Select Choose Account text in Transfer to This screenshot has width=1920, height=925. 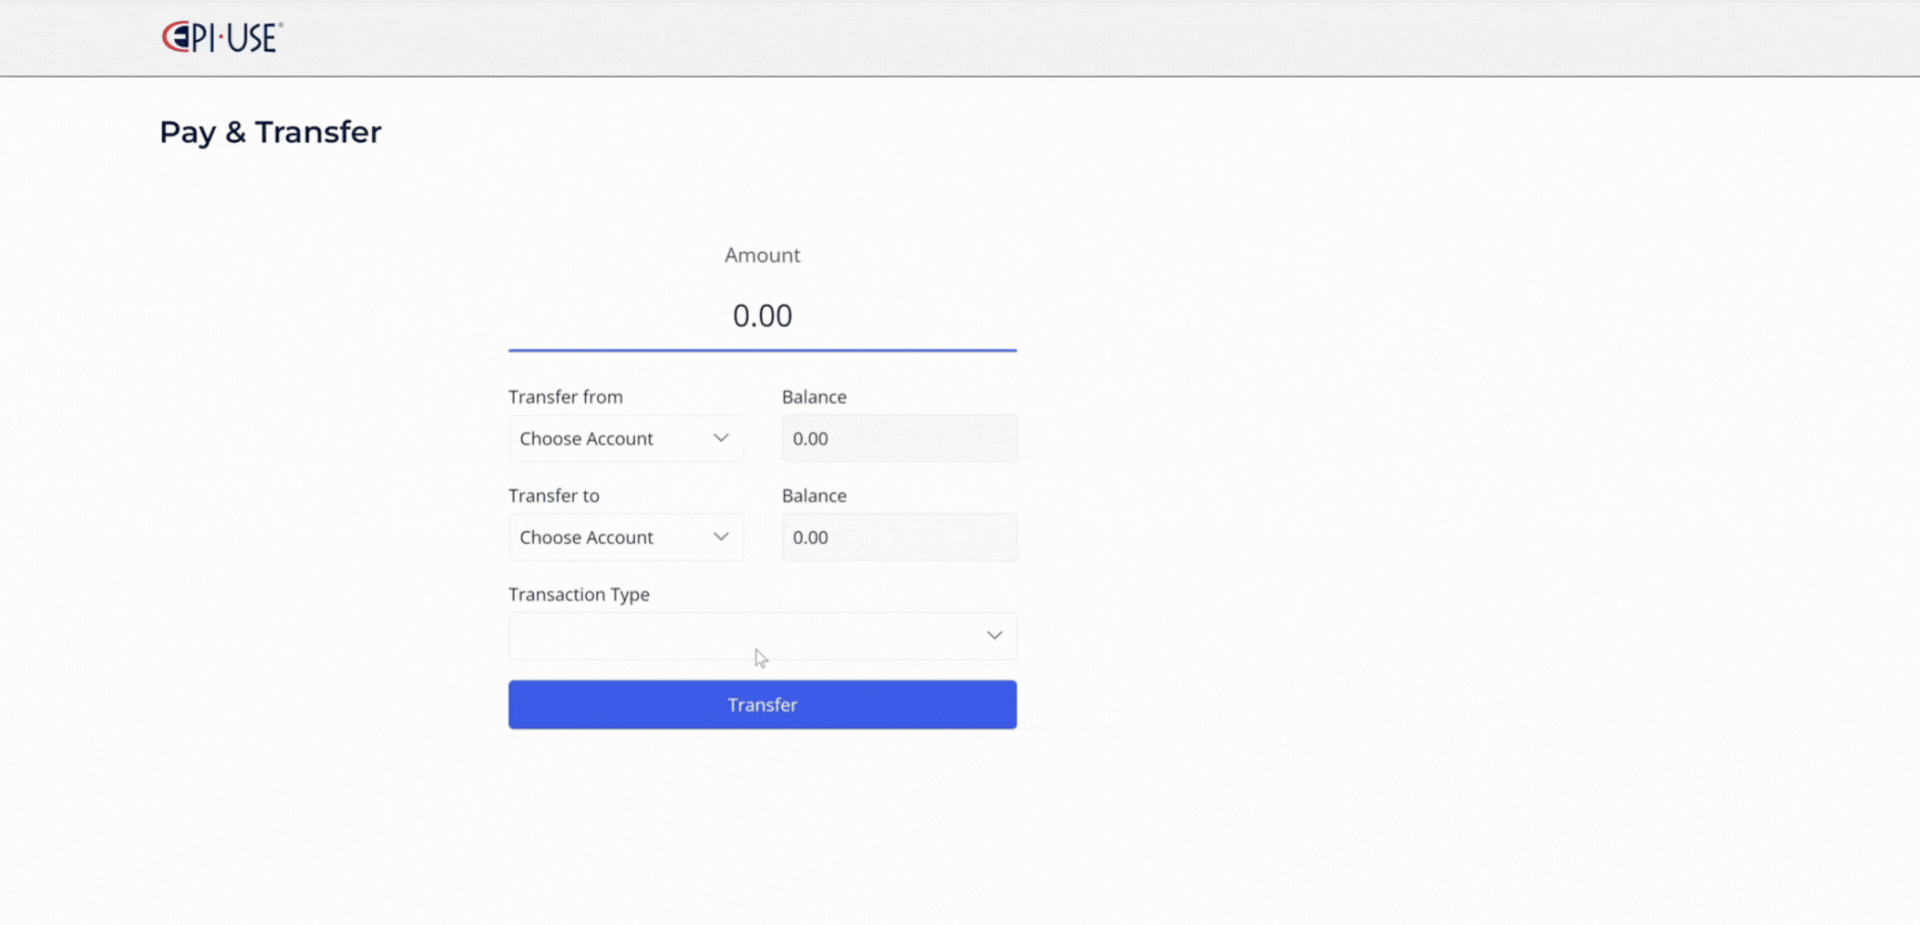click(x=586, y=538)
